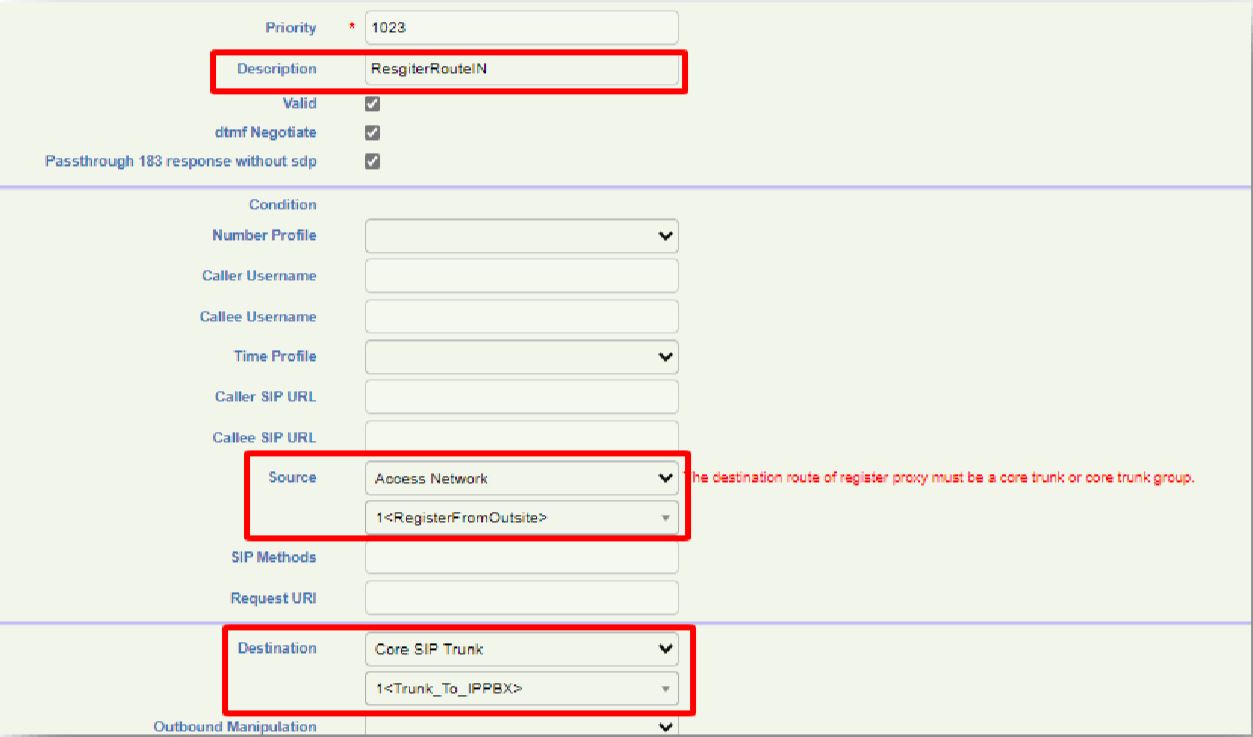Focus the Caller SIP URL field

[x=521, y=396]
